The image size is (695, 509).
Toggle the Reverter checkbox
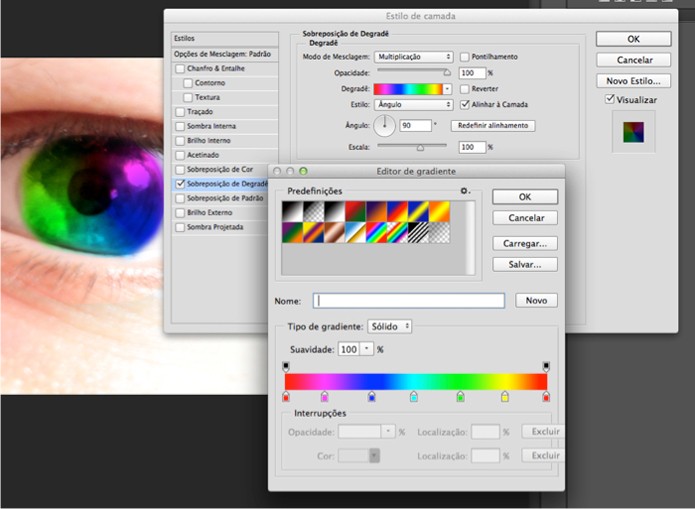coord(465,88)
